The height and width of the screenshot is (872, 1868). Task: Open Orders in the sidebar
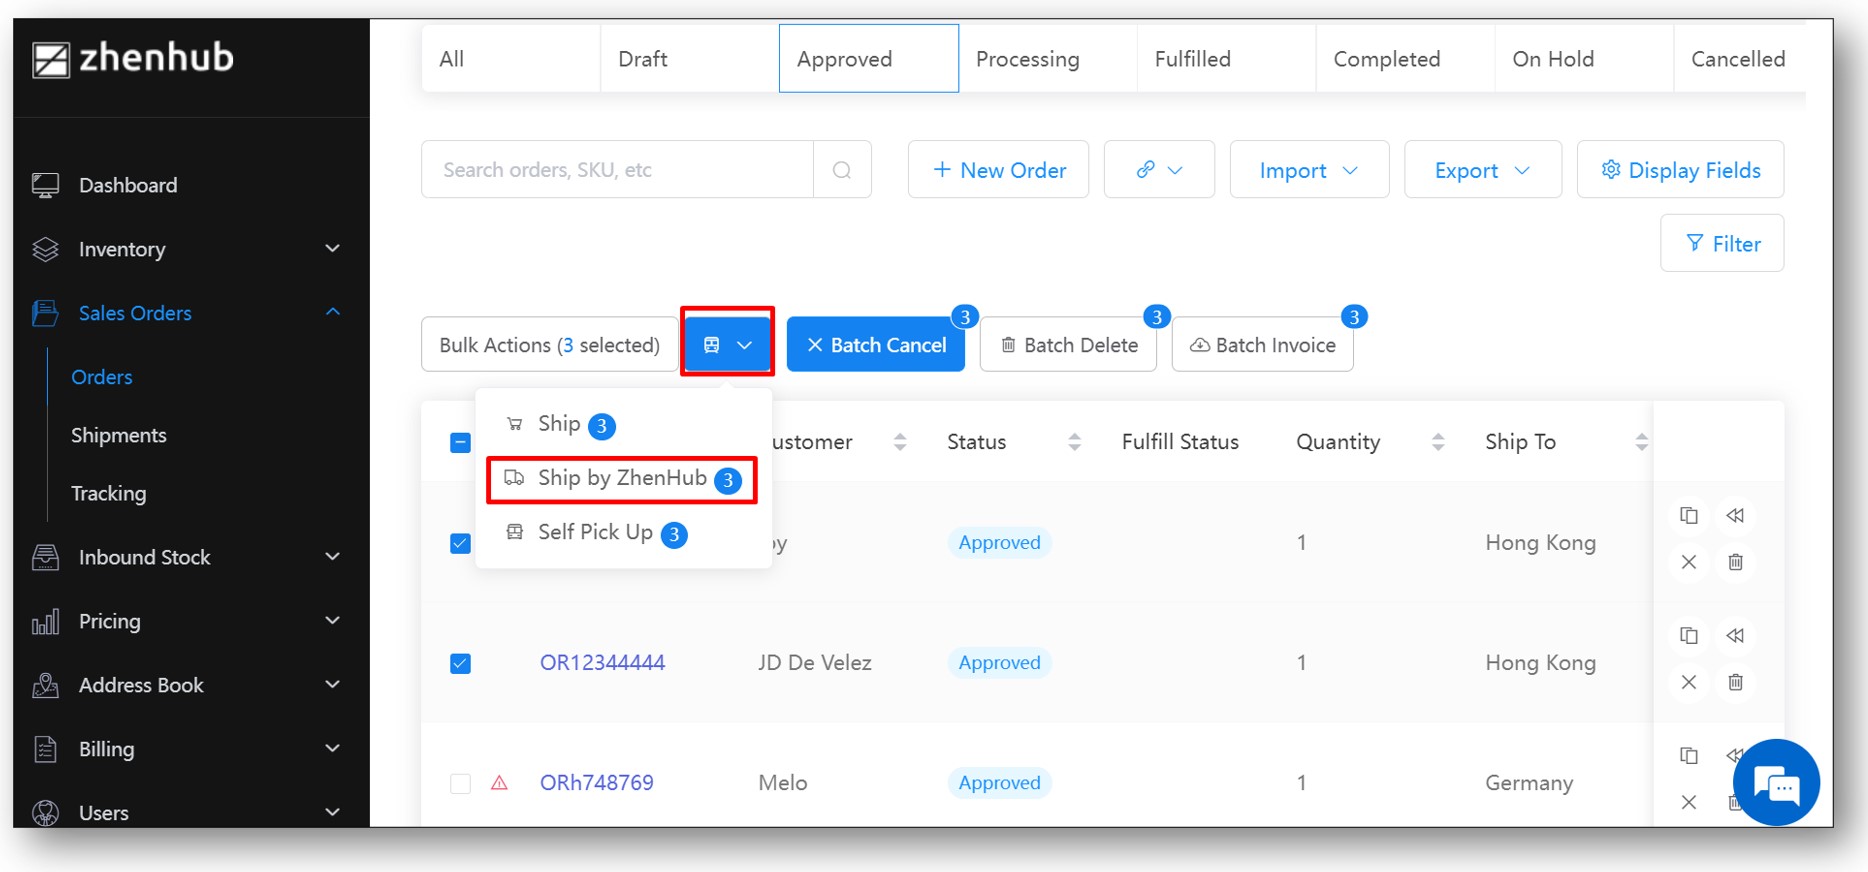102,377
